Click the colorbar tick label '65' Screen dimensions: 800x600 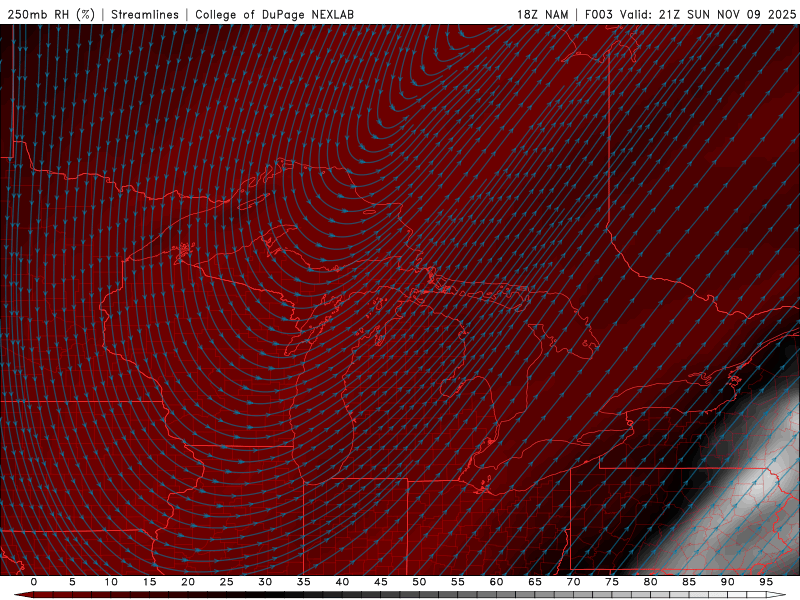tap(535, 582)
